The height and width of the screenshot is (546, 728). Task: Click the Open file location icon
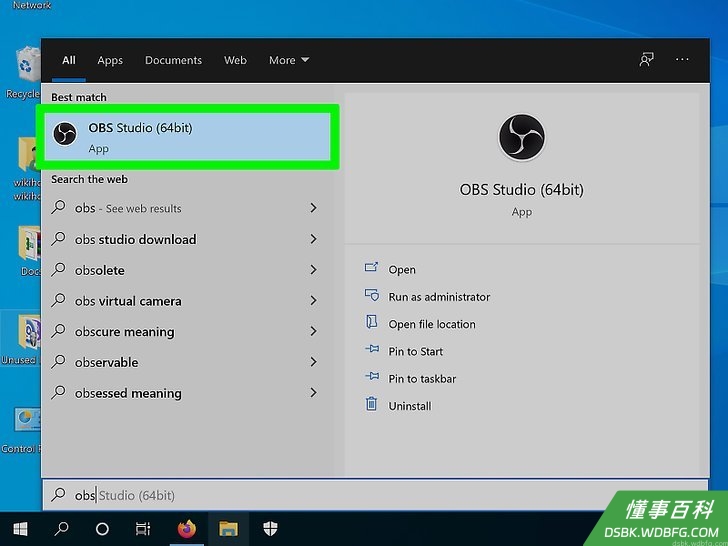tap(371, 321)
